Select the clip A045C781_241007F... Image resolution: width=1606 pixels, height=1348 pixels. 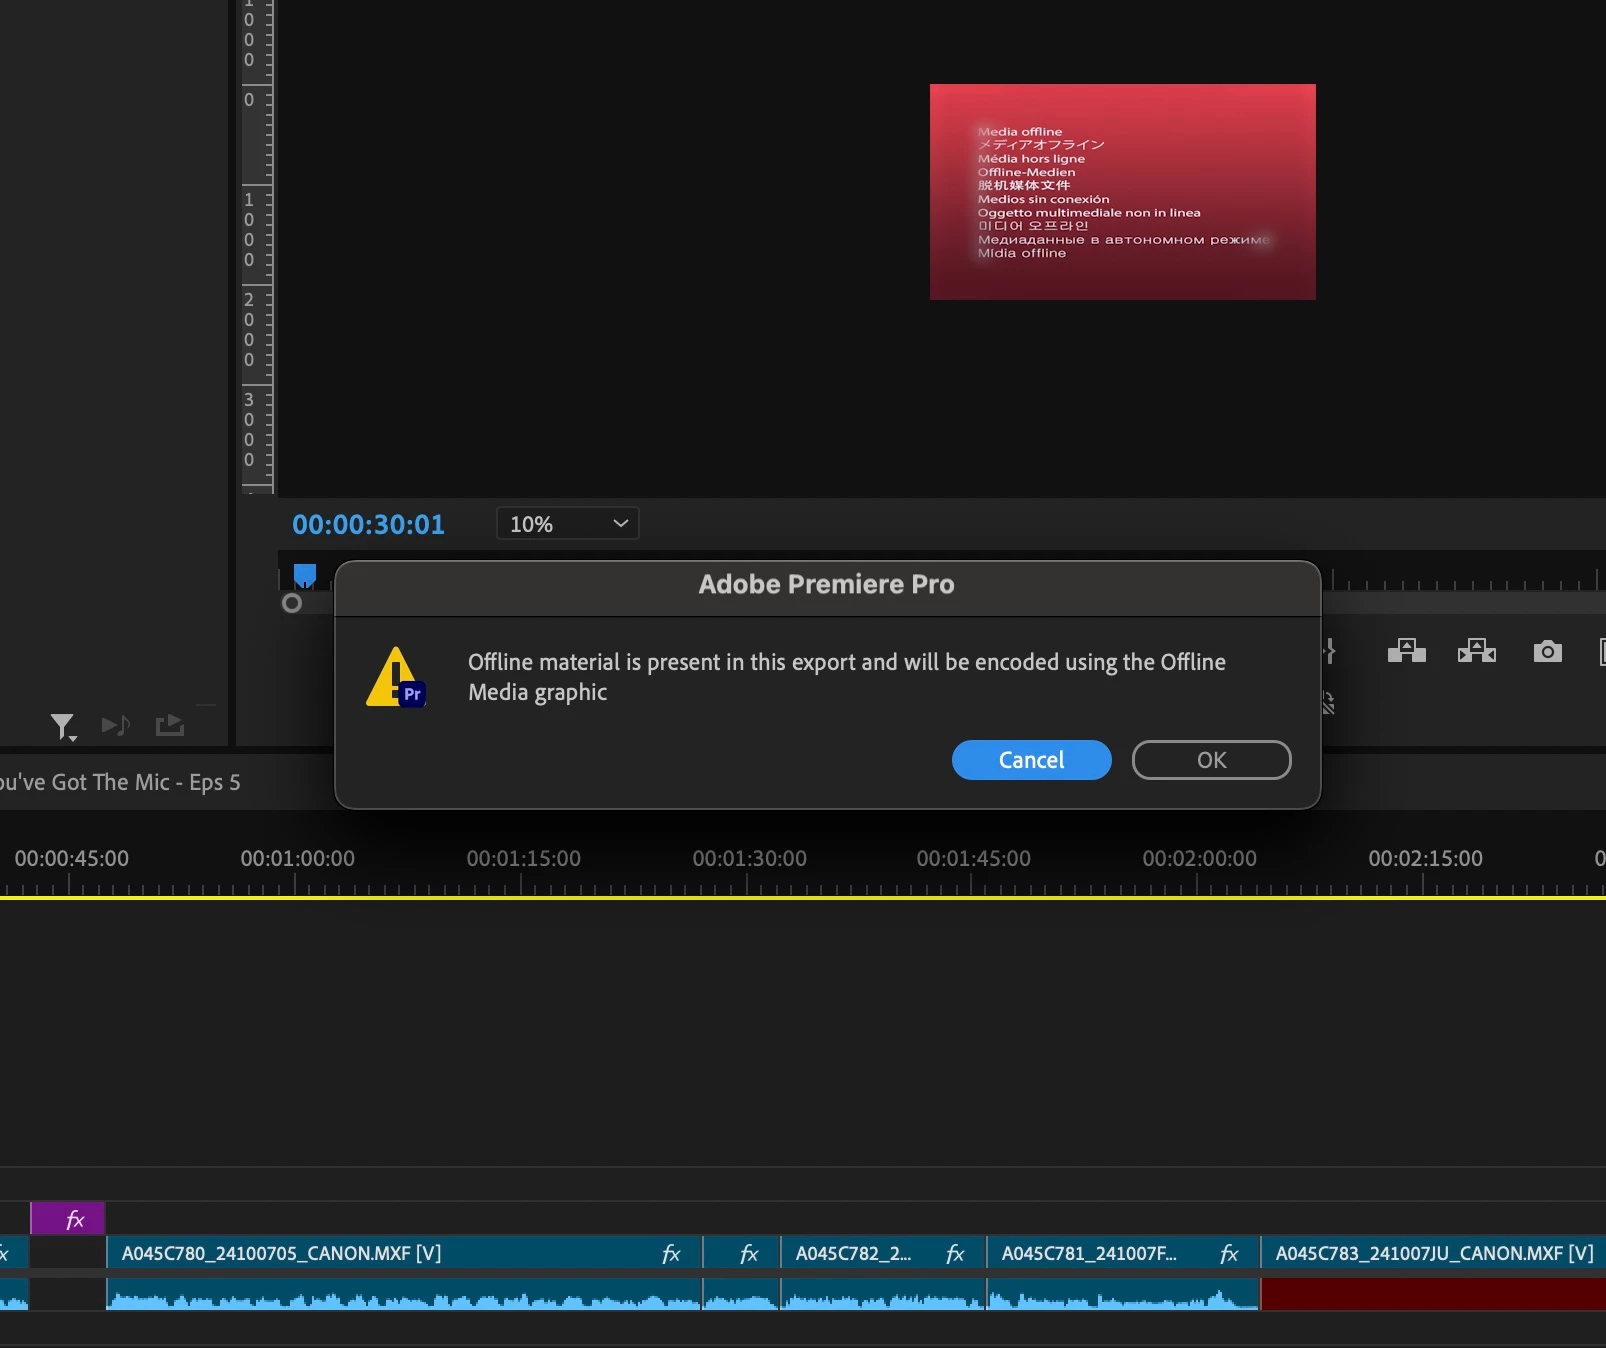tap(1123, 1253)
